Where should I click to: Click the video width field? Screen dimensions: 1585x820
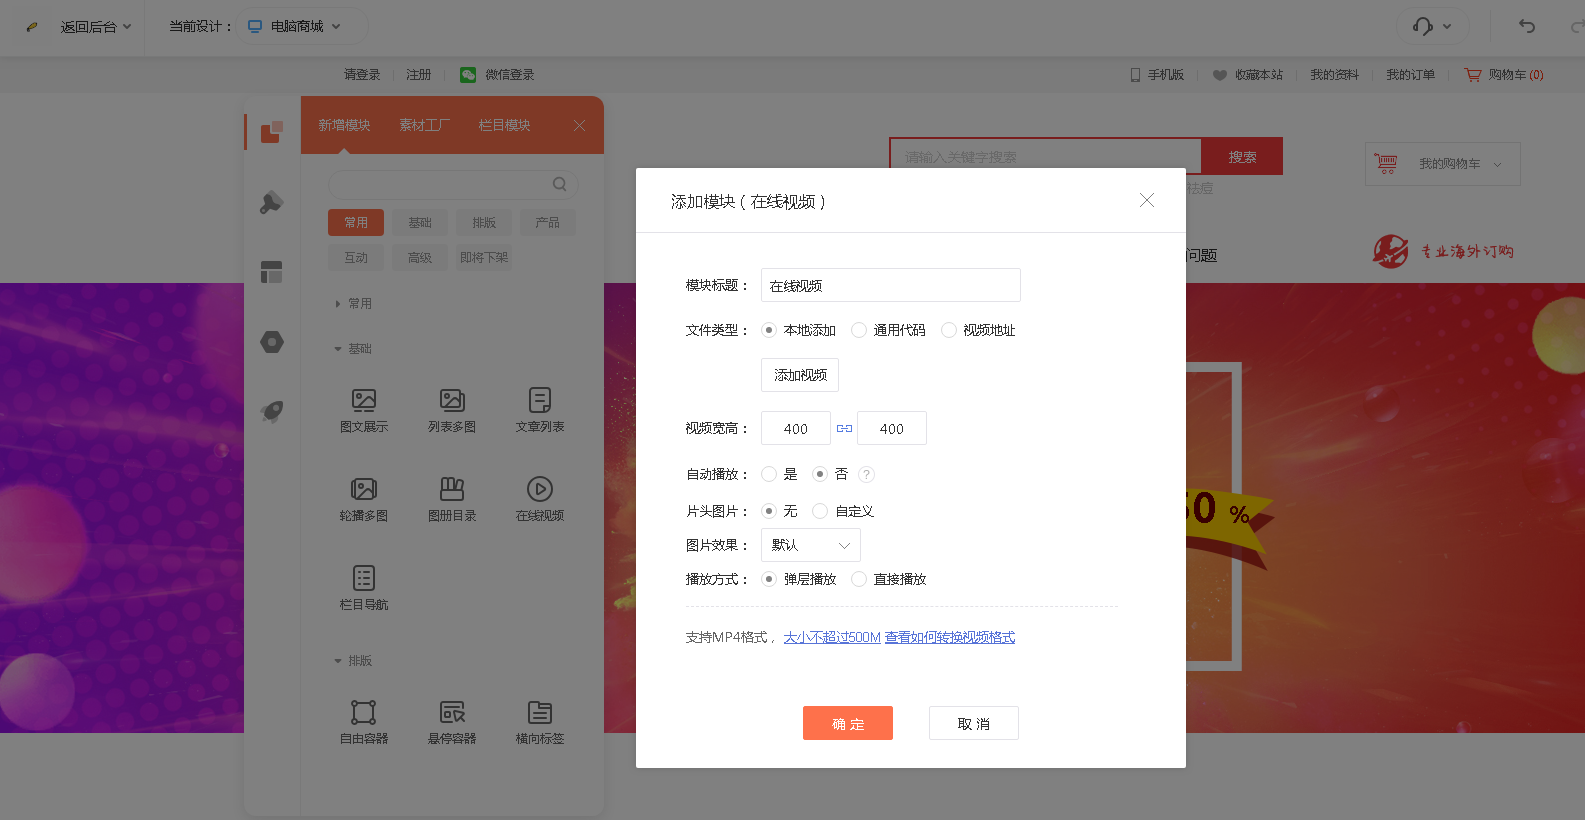click(x=796, y=428)
